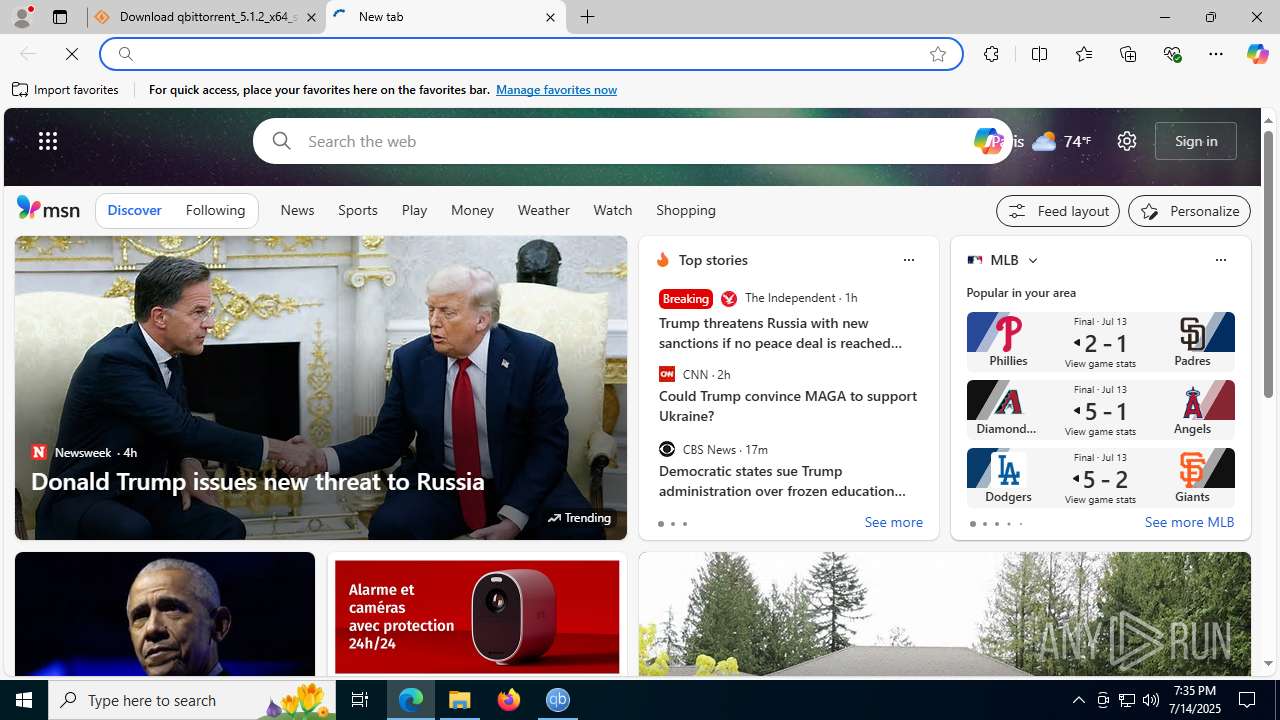Image resolution: width=1280 pixels, height=720 pixels.
Task: Open Donald Trump Russia threat headline
Action: pyautogui.click(x=258, y=481)
